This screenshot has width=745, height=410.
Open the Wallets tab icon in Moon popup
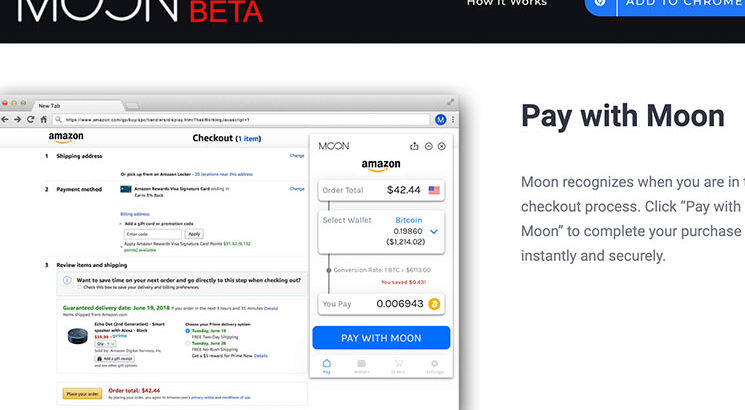[361, 366]
